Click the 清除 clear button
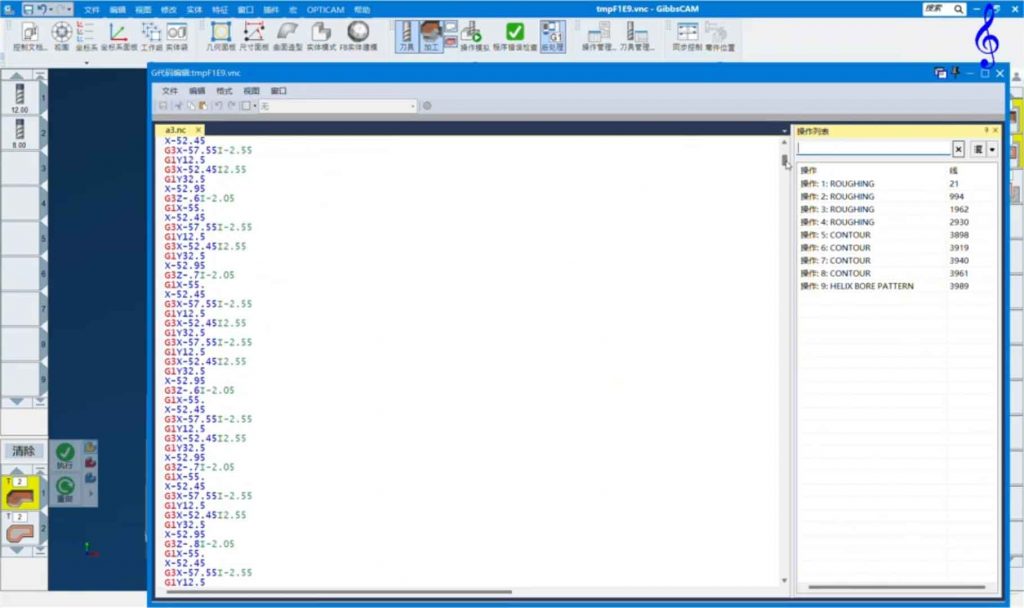Viewport: 1024px width, 608px height. click(x=23, y=451)
